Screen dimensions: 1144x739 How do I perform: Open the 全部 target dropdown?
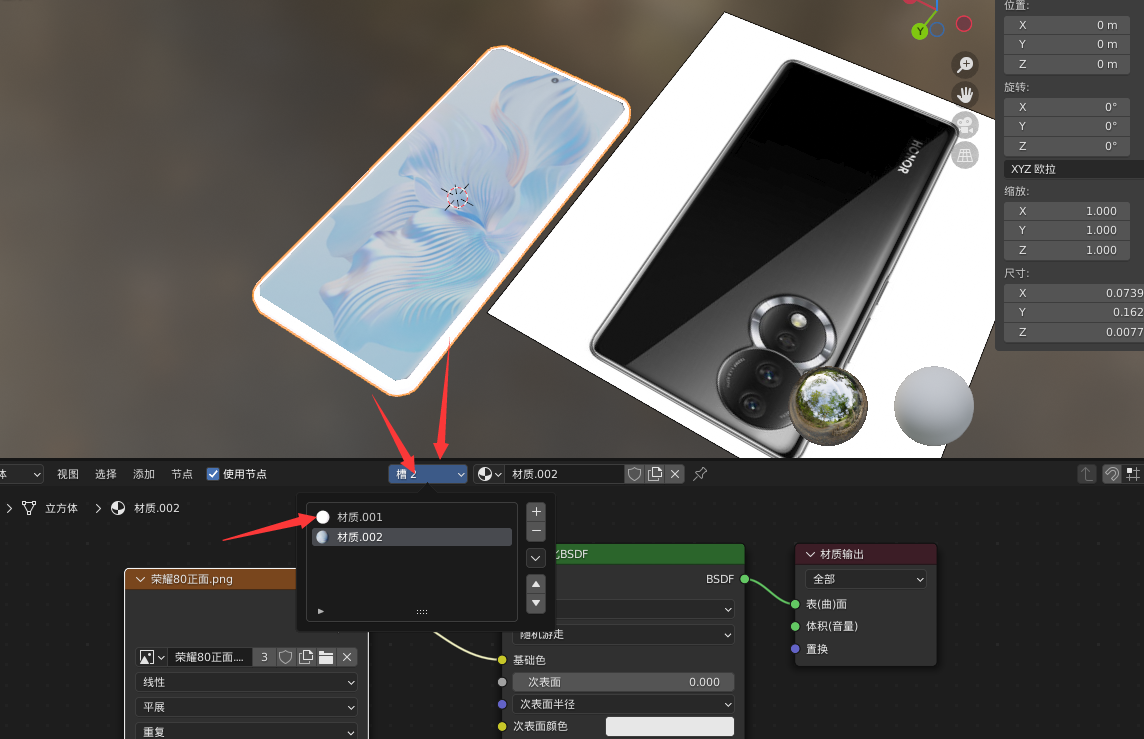click(x=866, y=579)
